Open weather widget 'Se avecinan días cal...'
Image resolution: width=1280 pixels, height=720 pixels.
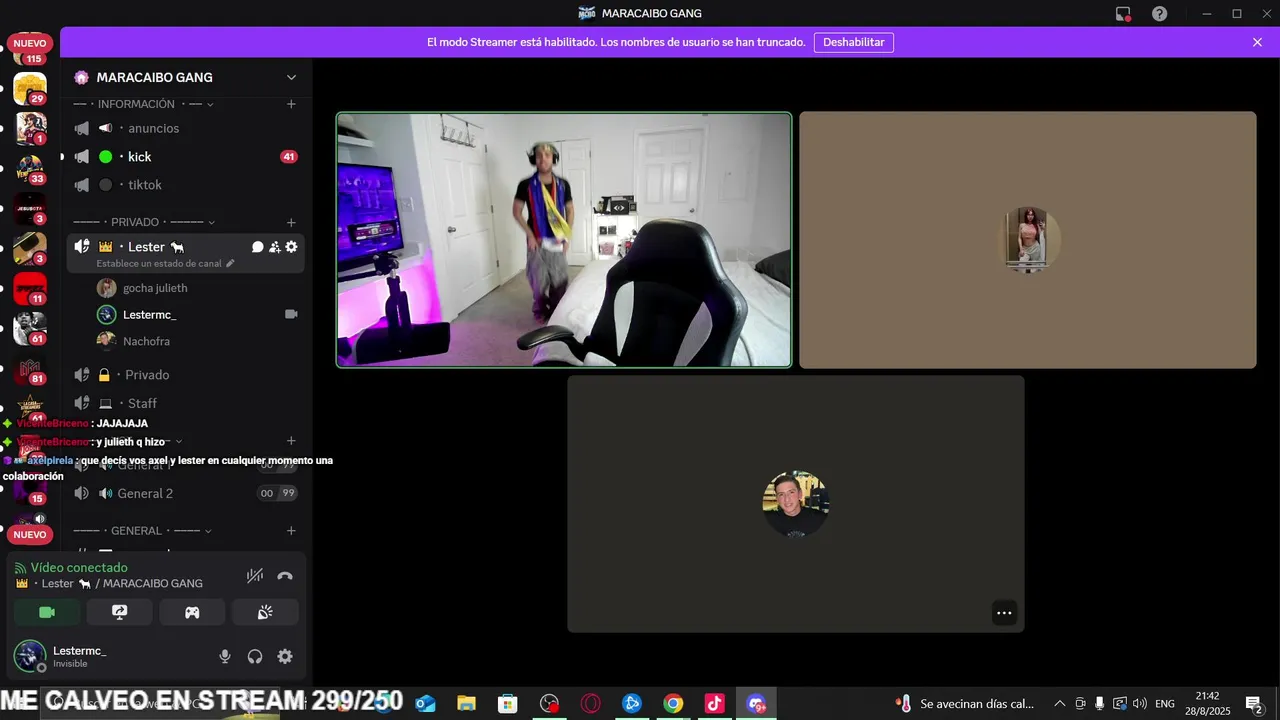click(x=965, y=704)
